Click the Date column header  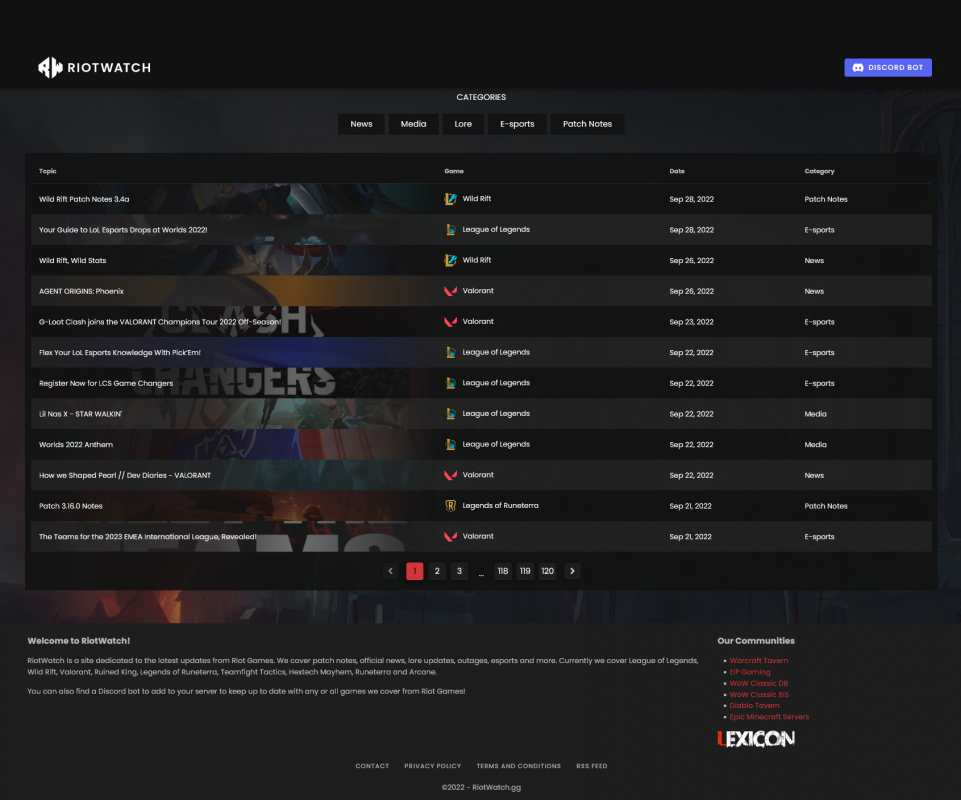pos(677,171)
